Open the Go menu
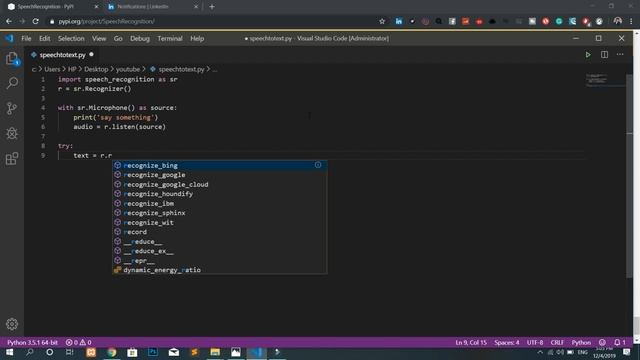Screen dimensions: 640x360 [x=118, y=38]
